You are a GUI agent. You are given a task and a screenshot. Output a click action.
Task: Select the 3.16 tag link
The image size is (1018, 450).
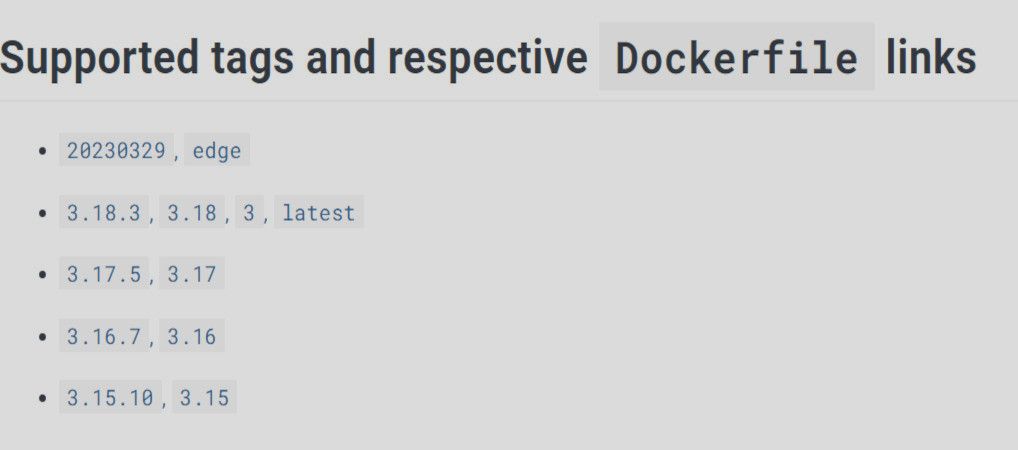click(x=192, y=337)
